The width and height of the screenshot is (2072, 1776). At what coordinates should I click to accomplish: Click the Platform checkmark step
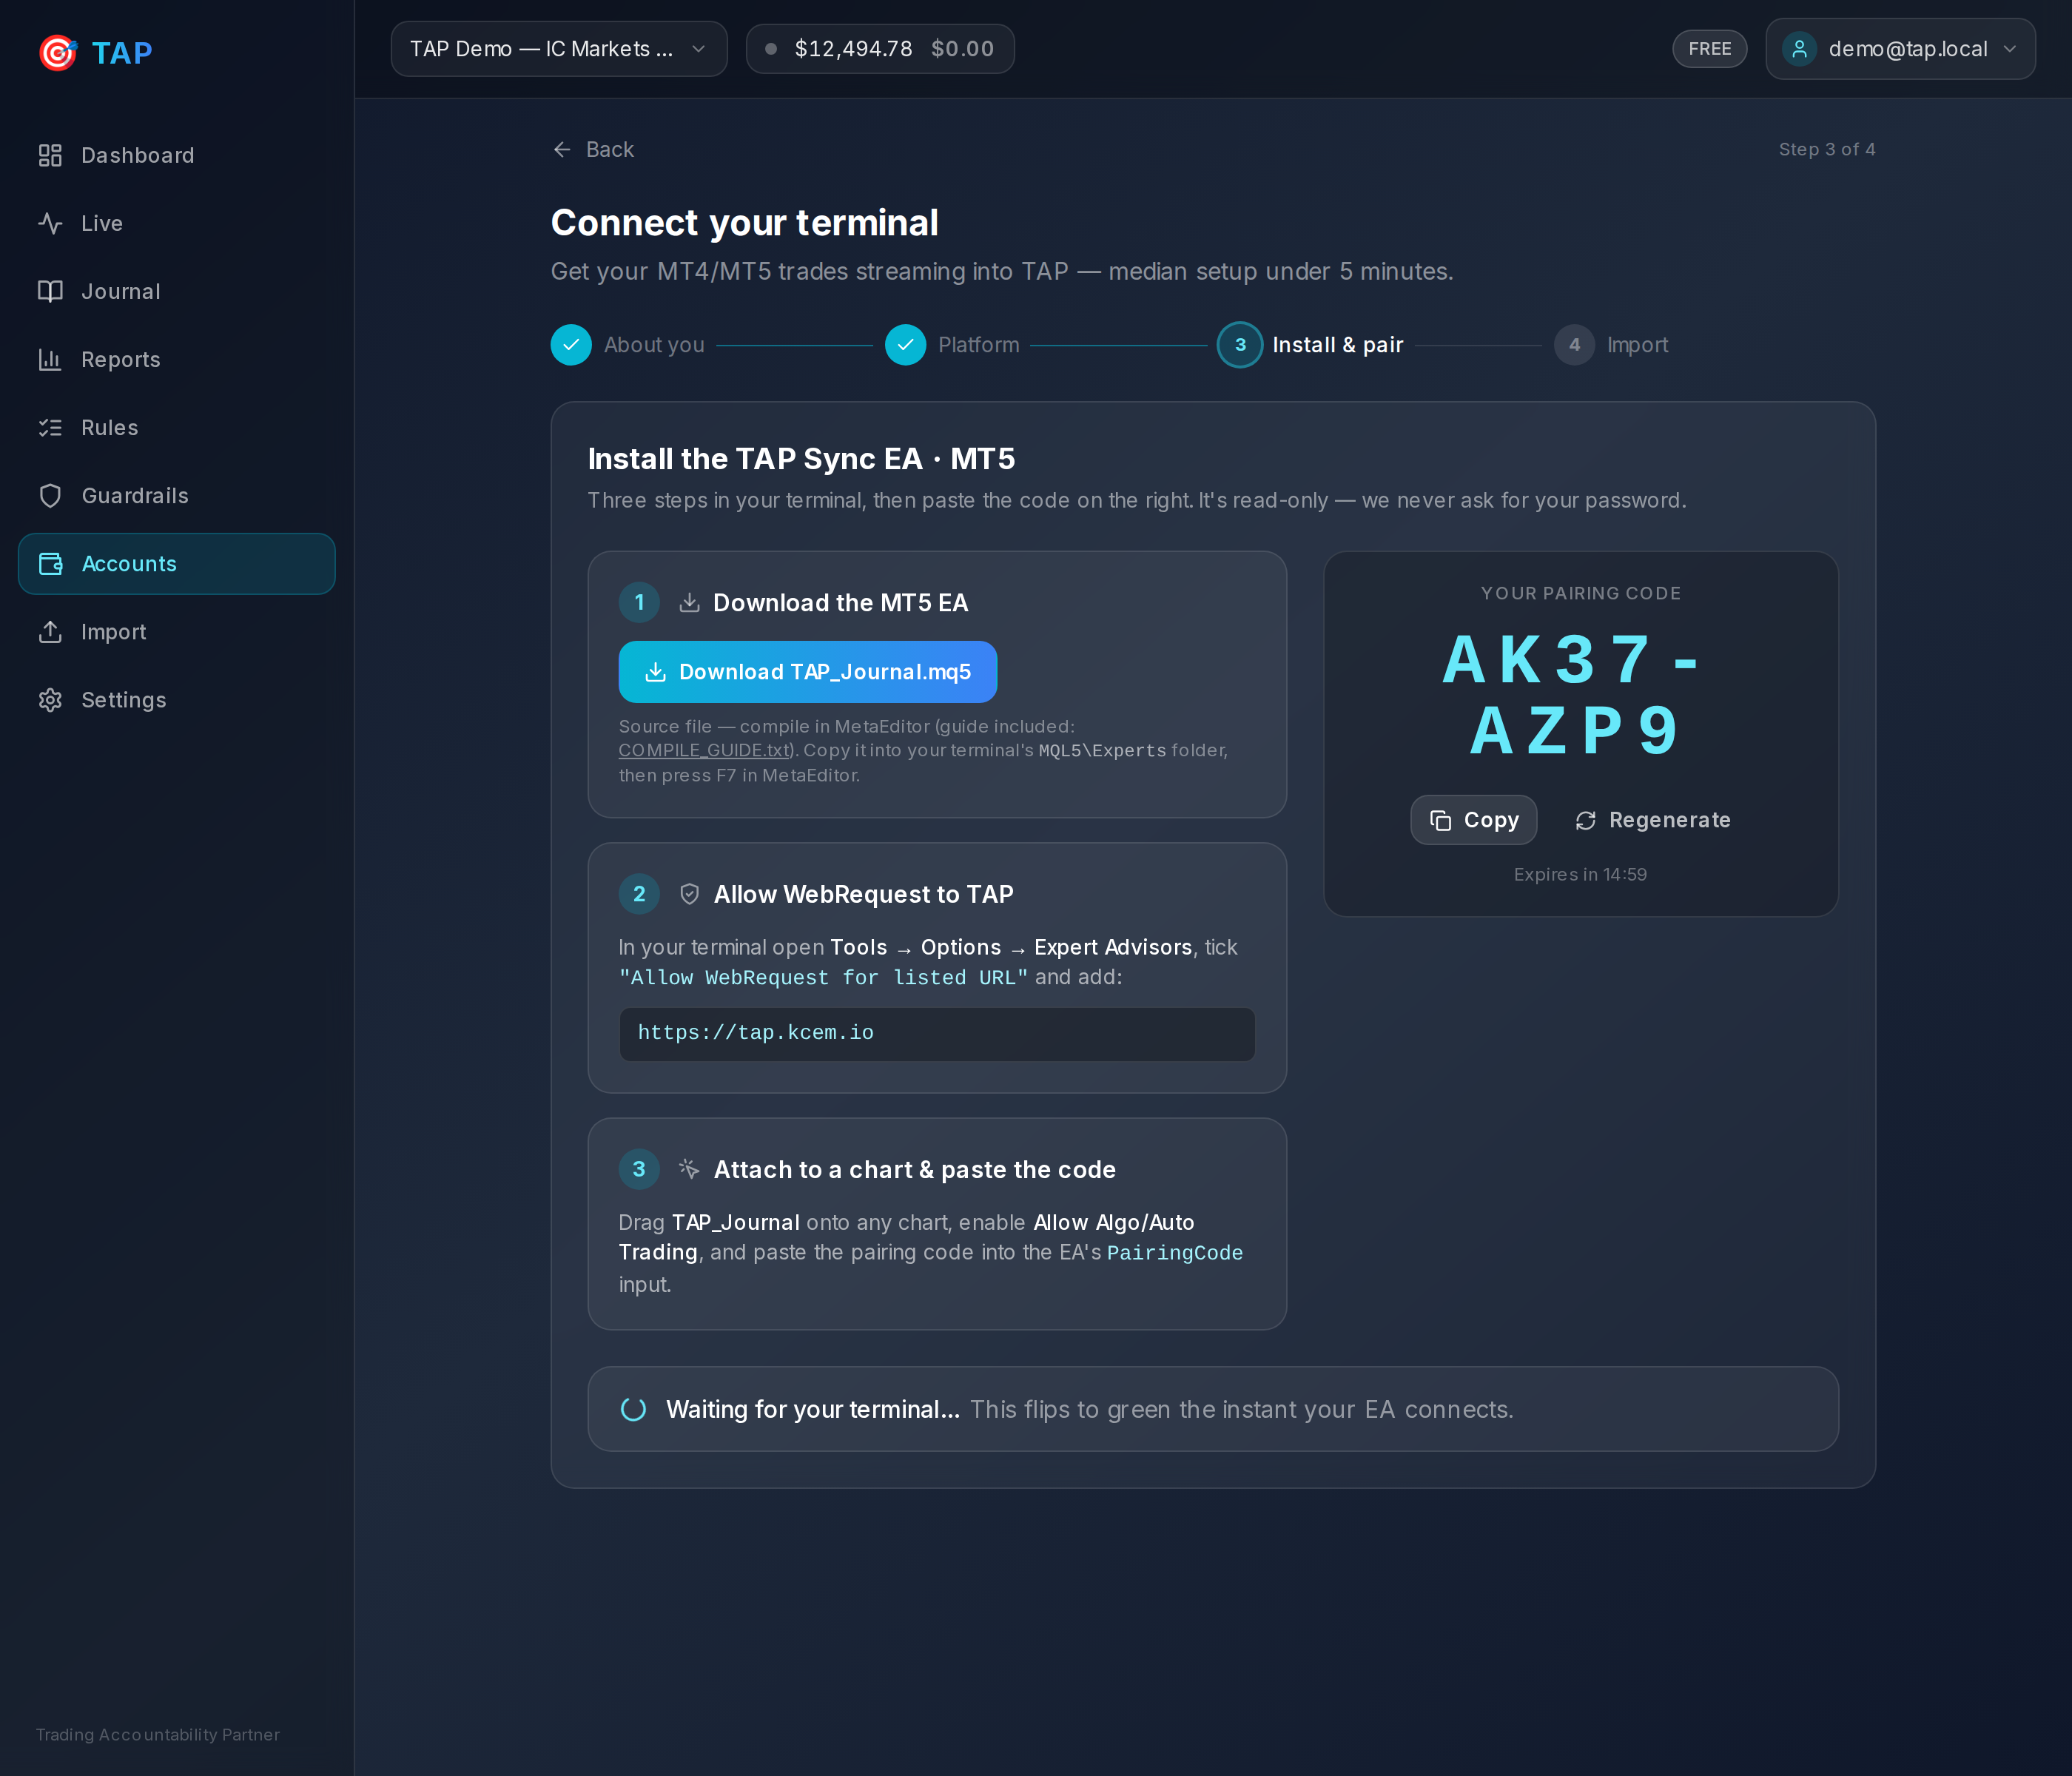click(x=905, y=345)
